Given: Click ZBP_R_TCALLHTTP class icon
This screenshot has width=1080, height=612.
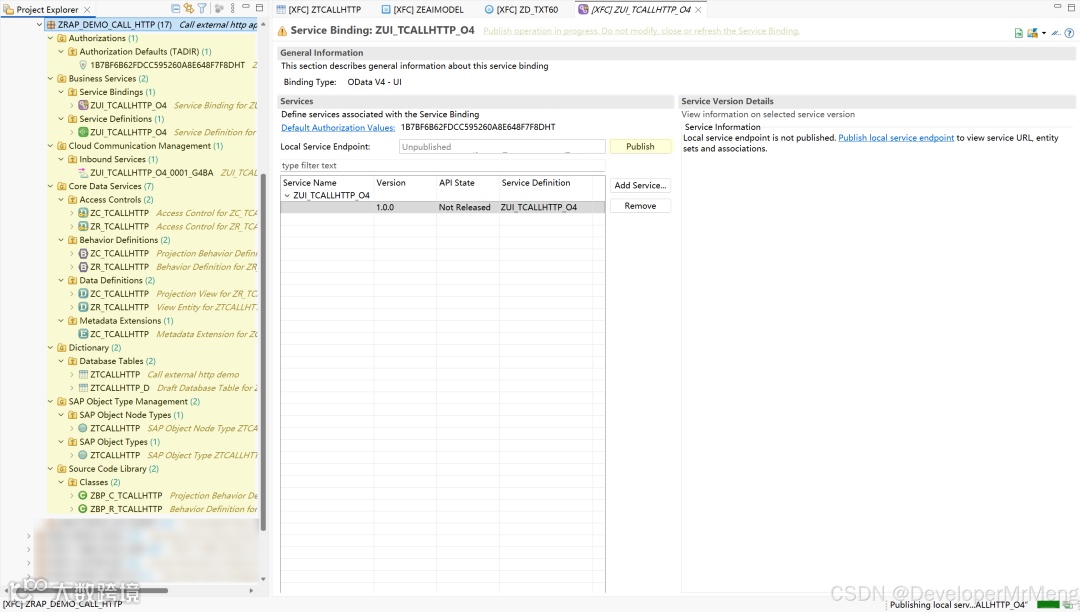Looking at the screenshot, I should tap(83, 509).
